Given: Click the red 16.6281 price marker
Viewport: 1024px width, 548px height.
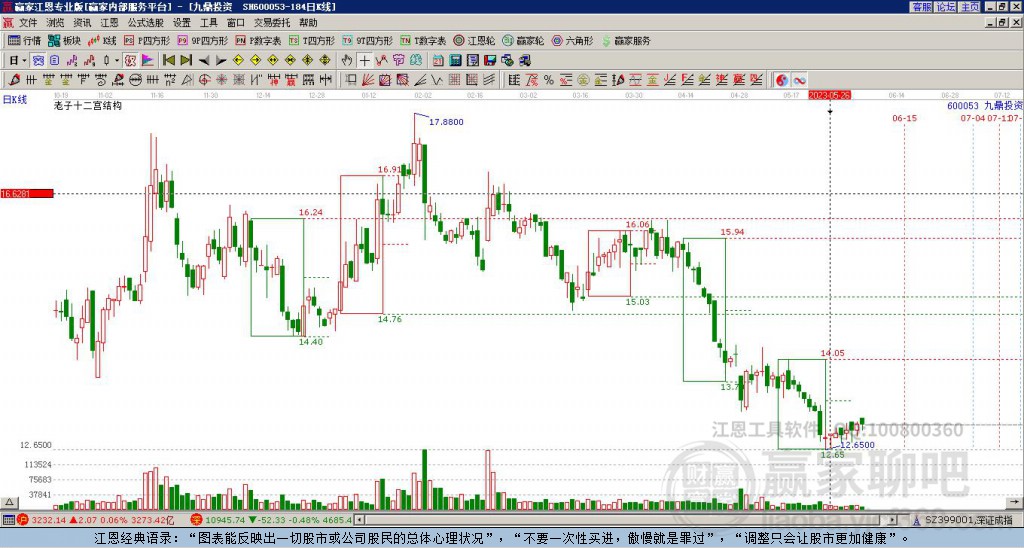Looking at the screenshot, I should pos(26,193).
